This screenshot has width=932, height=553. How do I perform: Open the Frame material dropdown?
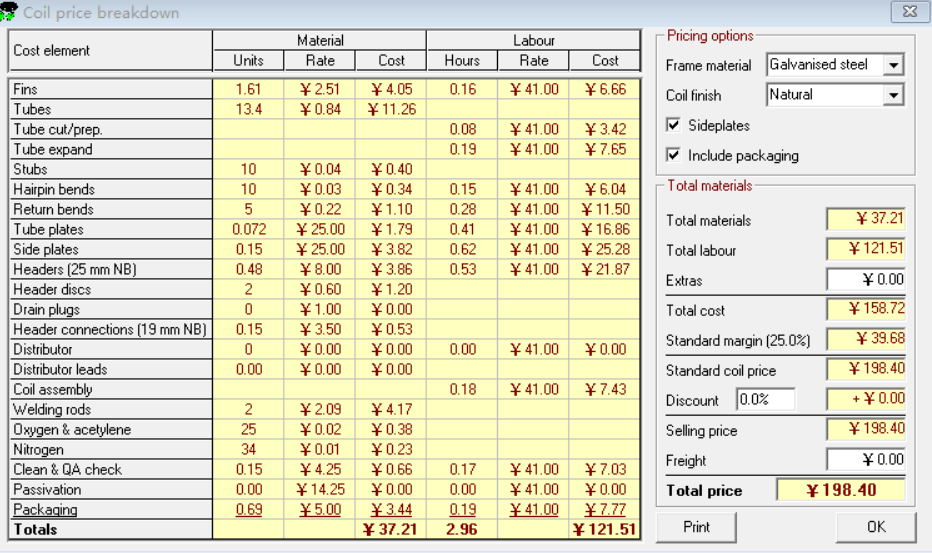coord(893,65)
